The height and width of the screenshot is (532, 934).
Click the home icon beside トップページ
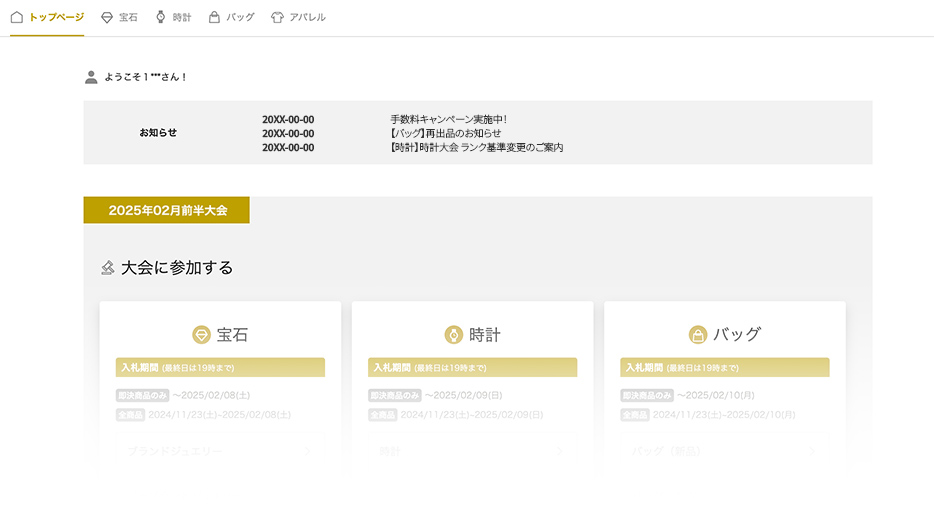(x=17, y=17)
